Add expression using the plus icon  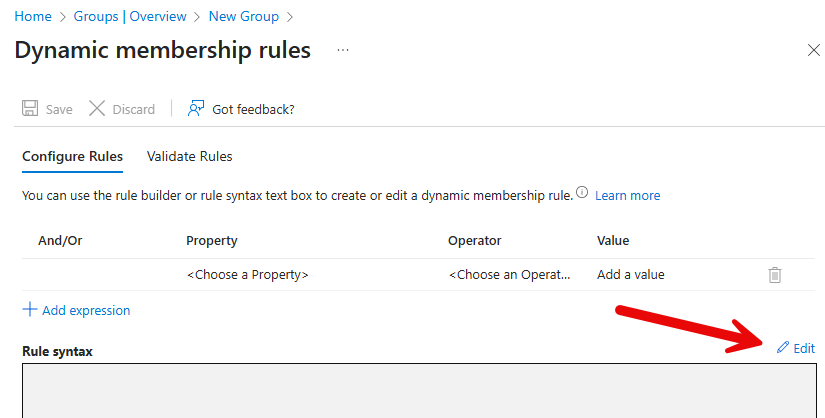pos(30,310)
